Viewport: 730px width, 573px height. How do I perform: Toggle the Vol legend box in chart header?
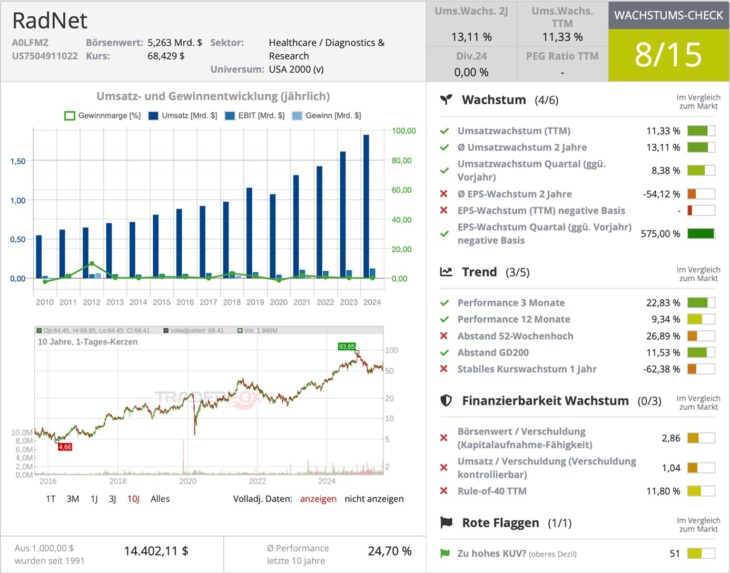[240, 330]
